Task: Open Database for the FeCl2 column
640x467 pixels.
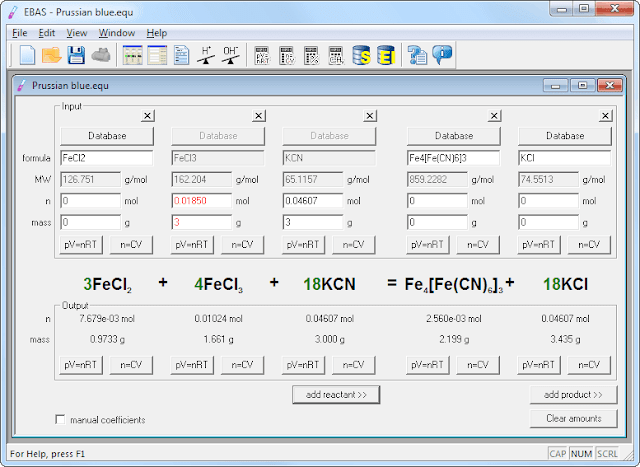Action: 107,136
